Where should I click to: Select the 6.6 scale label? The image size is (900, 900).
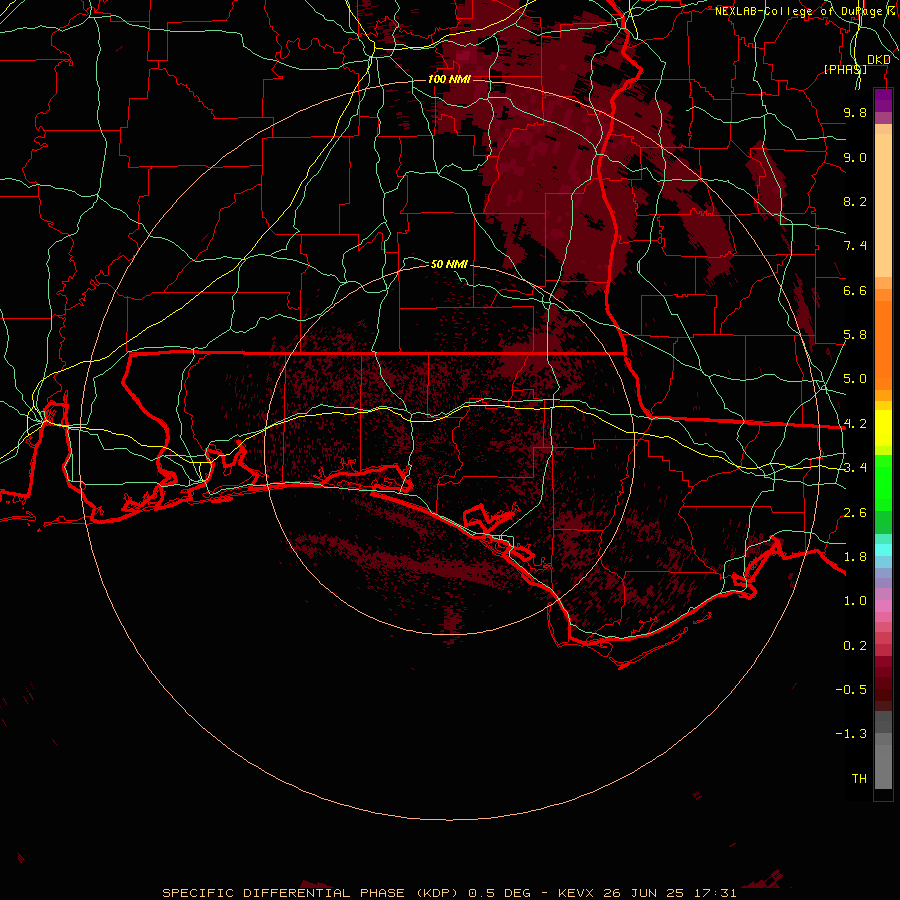coord(855,290)
